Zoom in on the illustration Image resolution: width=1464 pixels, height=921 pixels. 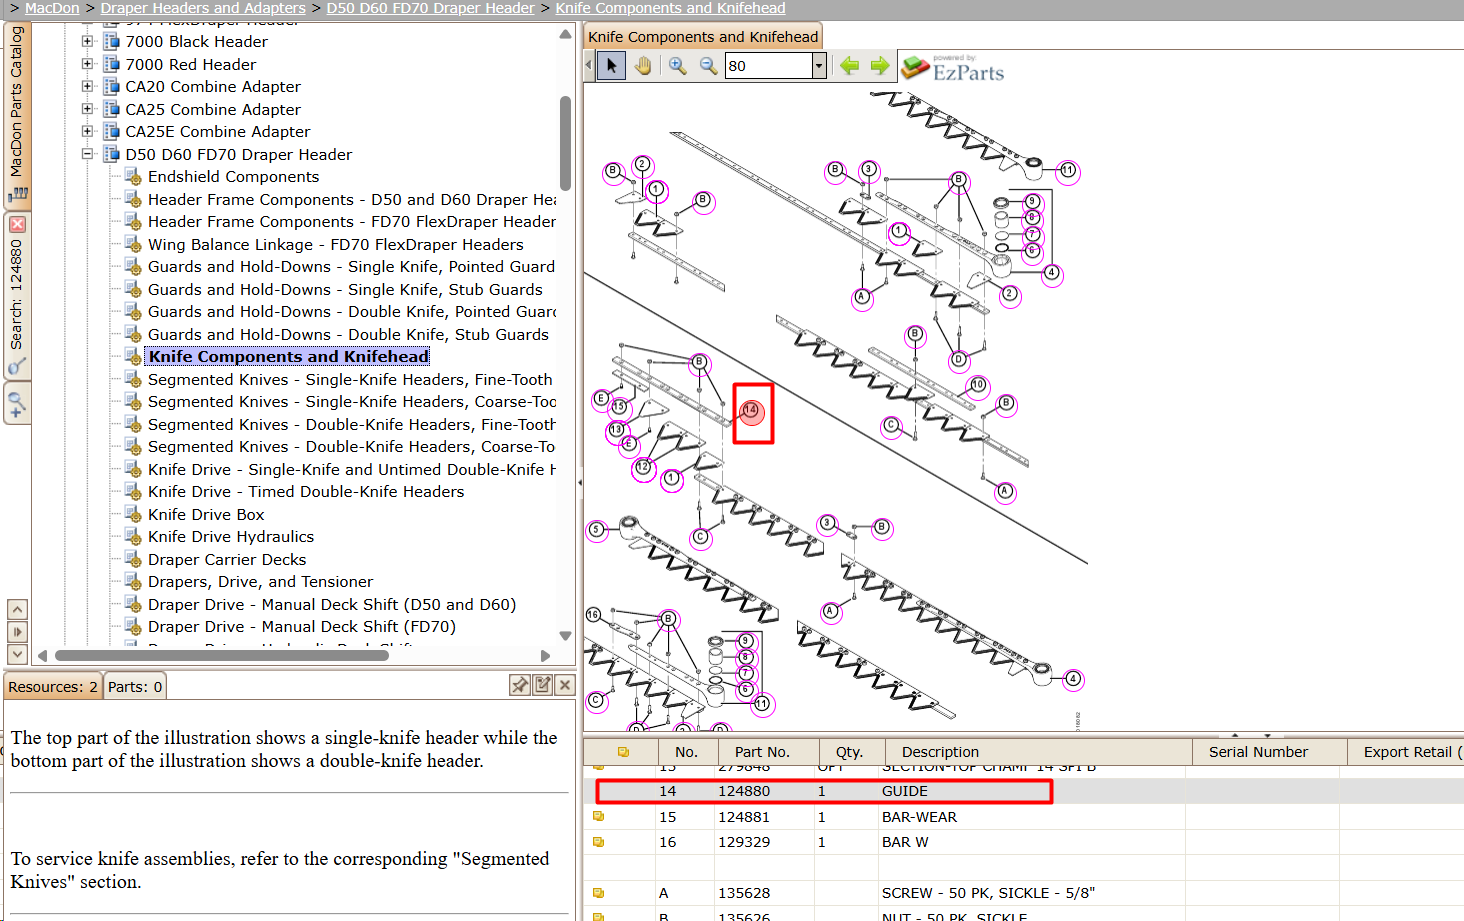[x=678, y=66]
